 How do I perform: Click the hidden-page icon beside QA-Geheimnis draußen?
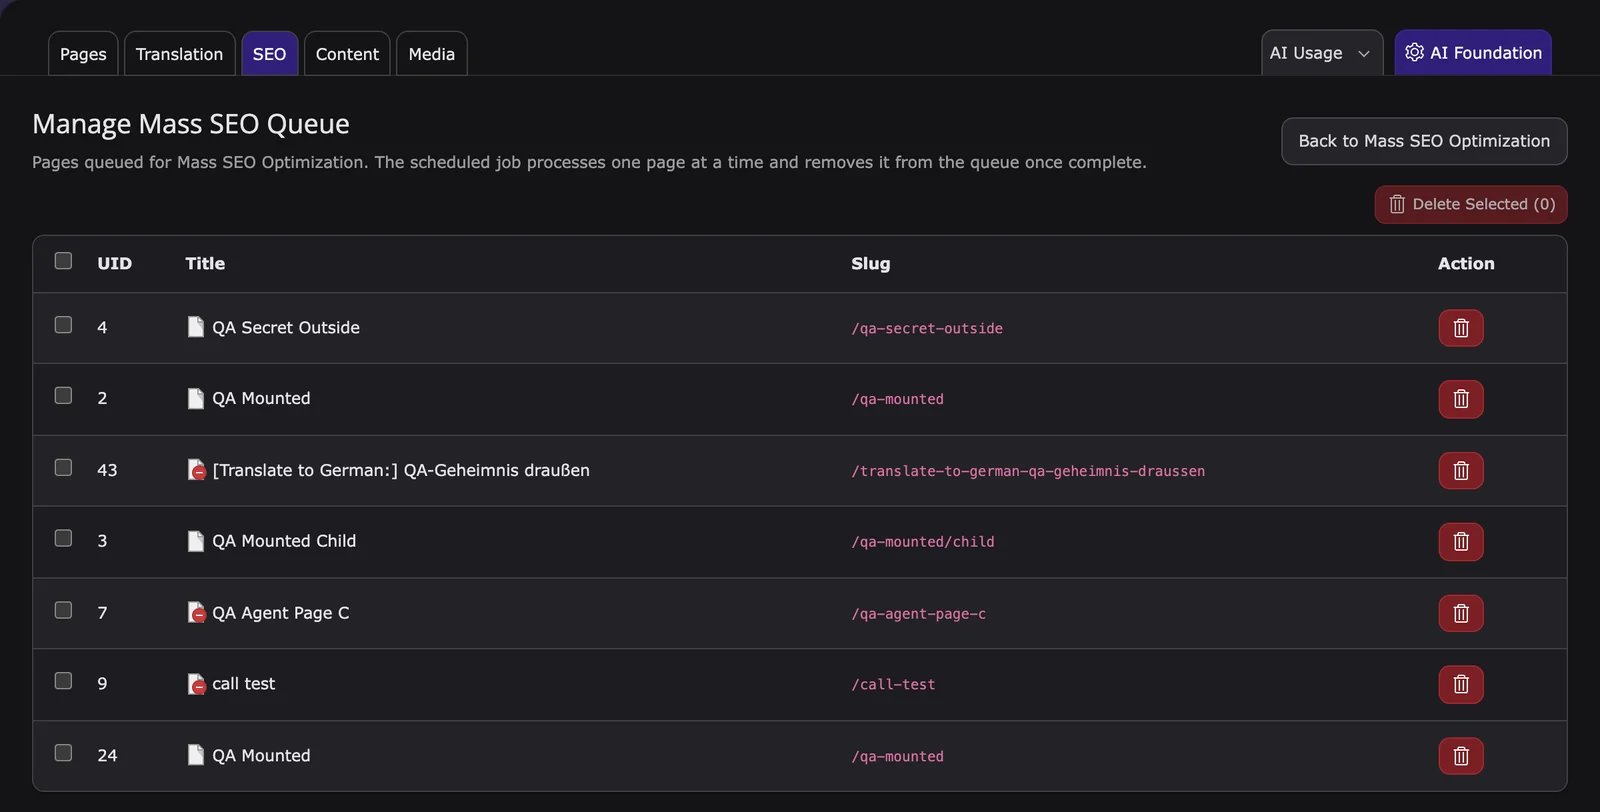[x=196, y=470]
